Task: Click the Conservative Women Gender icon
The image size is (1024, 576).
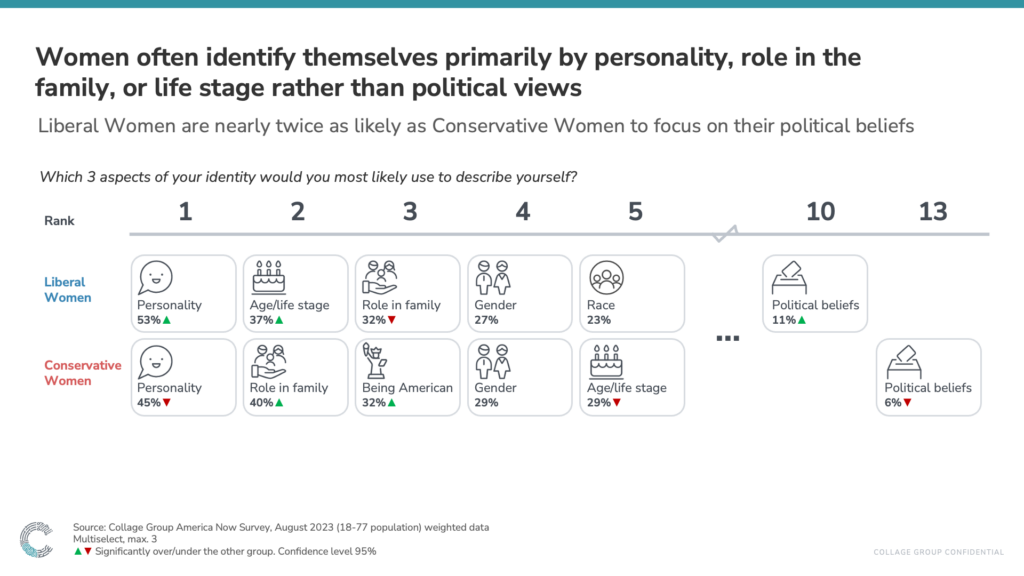Action: tap(492, 362)
